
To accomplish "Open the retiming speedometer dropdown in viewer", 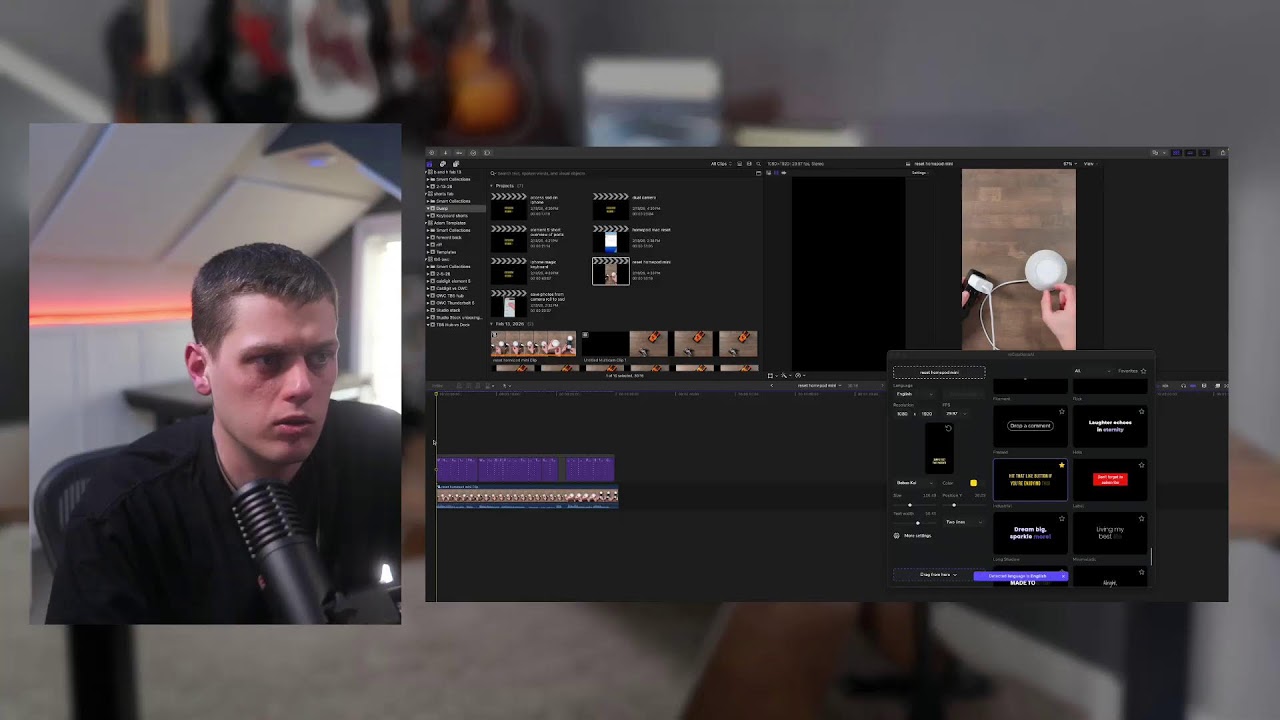I will (x=801, y=376).
